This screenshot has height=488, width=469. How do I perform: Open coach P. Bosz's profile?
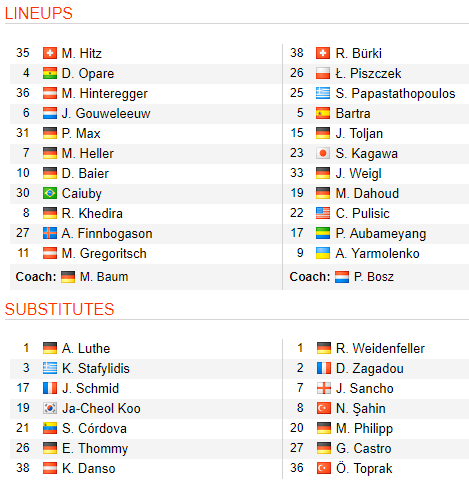(x=374, y=277)
